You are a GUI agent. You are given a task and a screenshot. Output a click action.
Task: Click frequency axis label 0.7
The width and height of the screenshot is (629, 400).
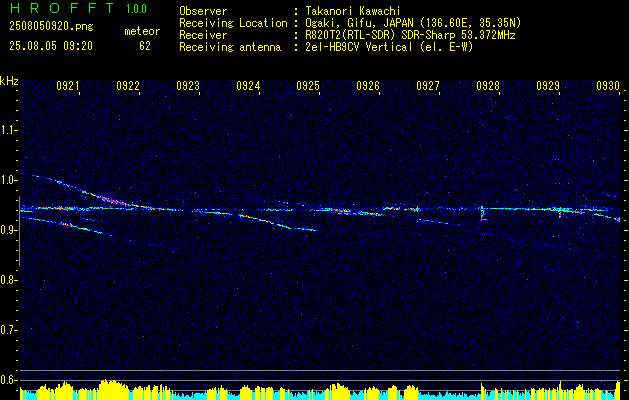(x=8, y=330)
